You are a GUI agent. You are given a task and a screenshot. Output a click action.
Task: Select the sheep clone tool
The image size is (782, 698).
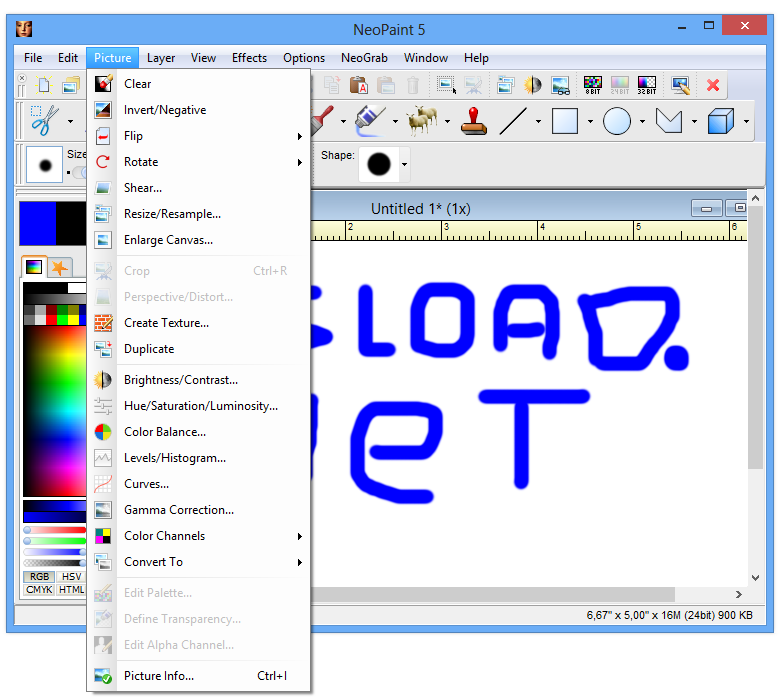tap(422, 121)
